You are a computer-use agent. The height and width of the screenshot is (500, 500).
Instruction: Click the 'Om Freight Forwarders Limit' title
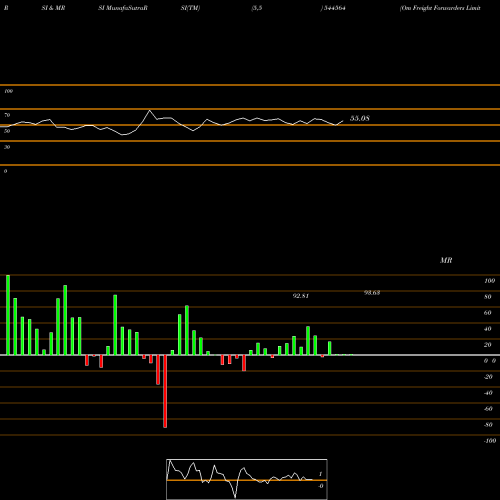point(440,8)
